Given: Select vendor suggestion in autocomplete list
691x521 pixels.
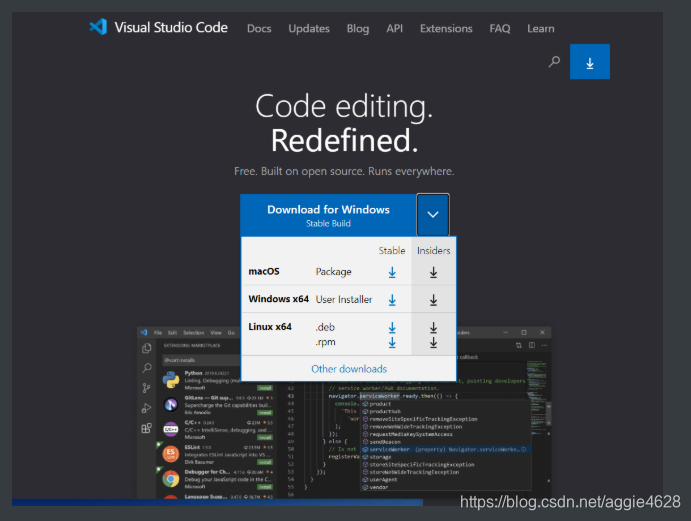Looking at the screenshot, I should click(446, 487).
